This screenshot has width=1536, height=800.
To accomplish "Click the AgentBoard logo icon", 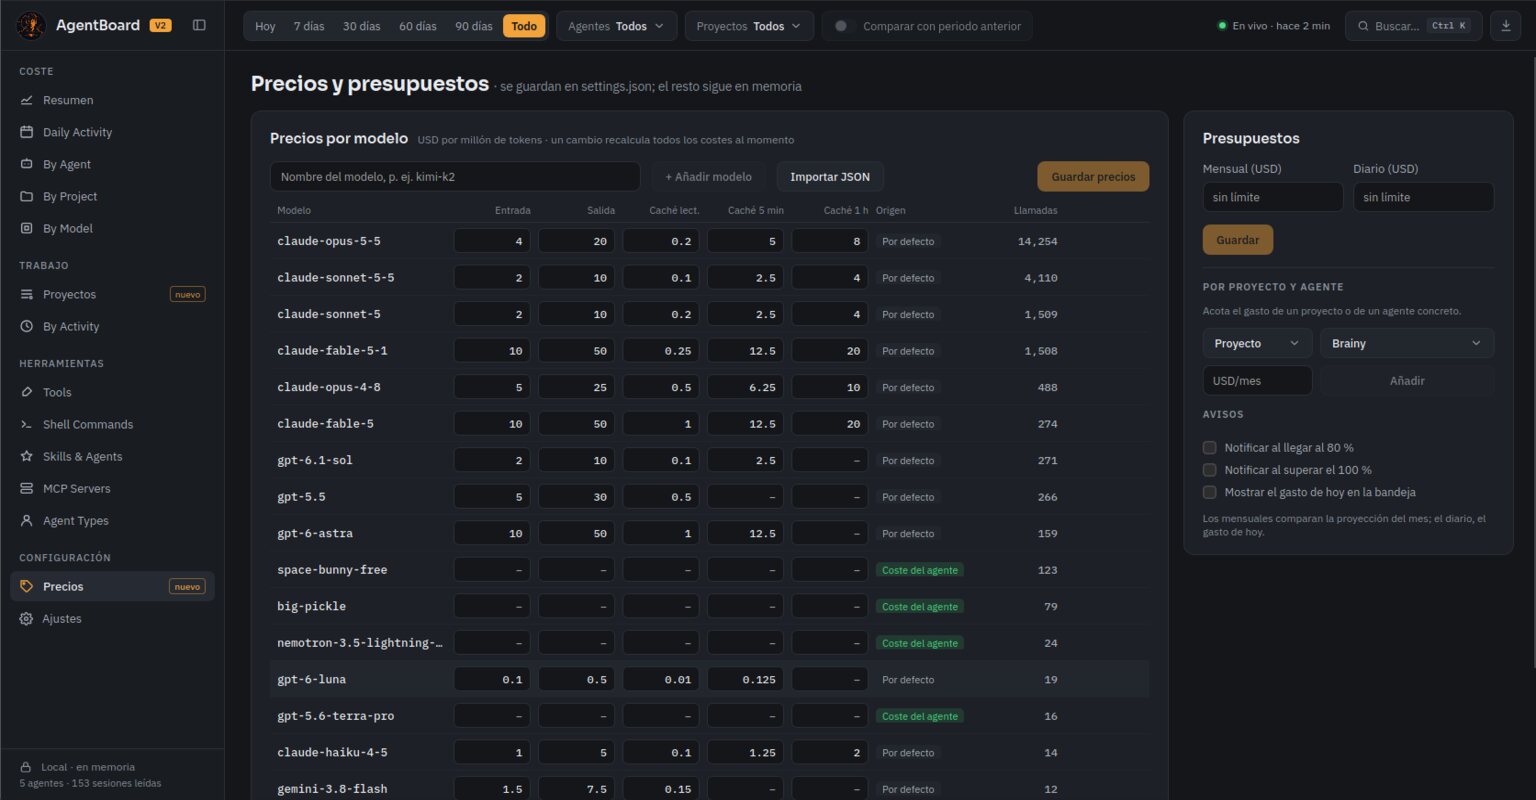I will pos(31,25).
